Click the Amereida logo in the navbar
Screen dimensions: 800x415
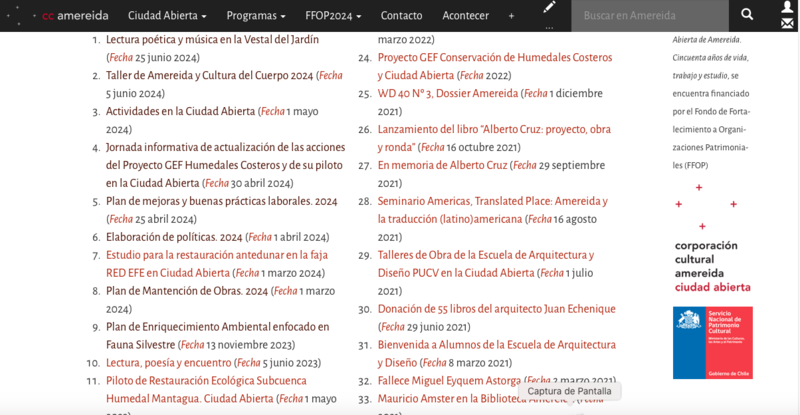[75, 16]
